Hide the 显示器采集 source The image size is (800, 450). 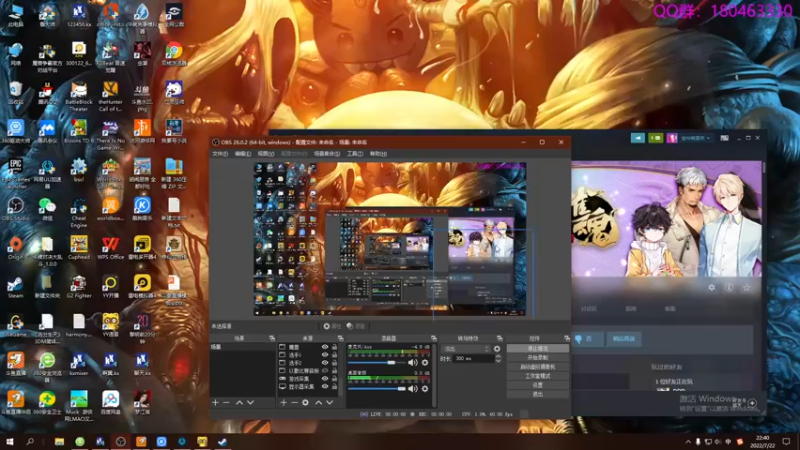(324, 387)
